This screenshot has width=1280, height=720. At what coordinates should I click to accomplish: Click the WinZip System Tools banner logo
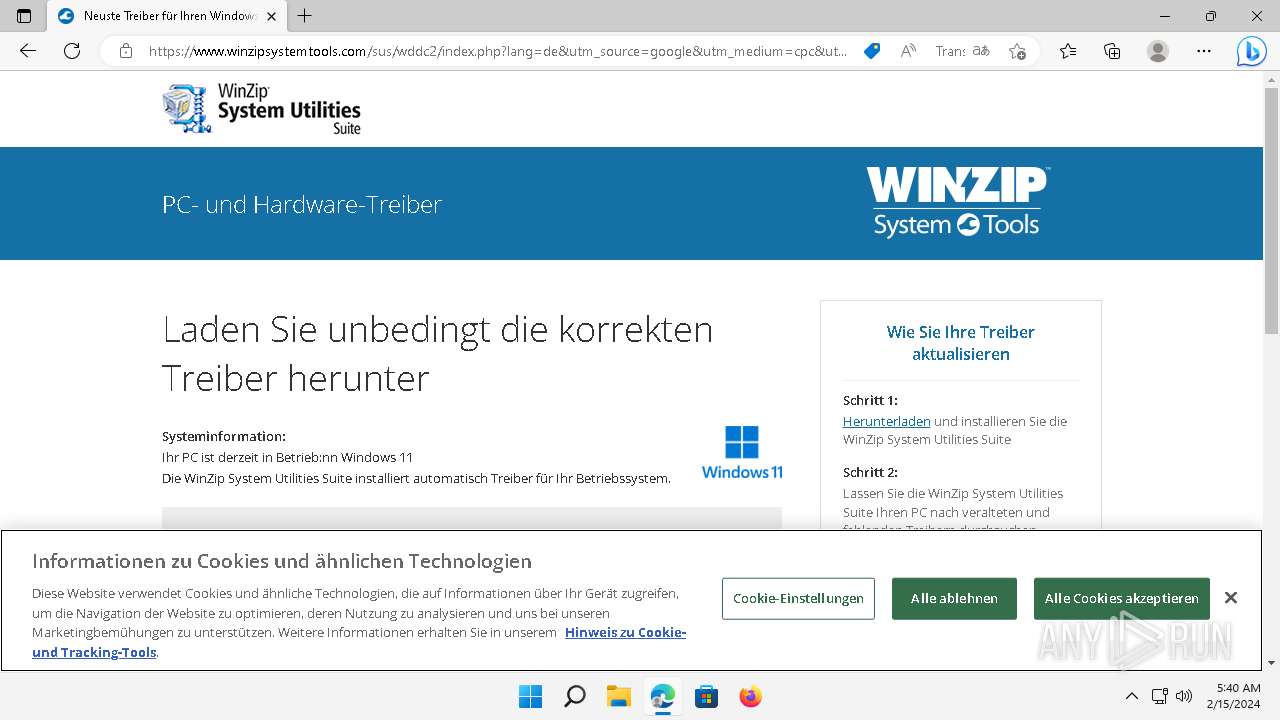coord(957,202)
